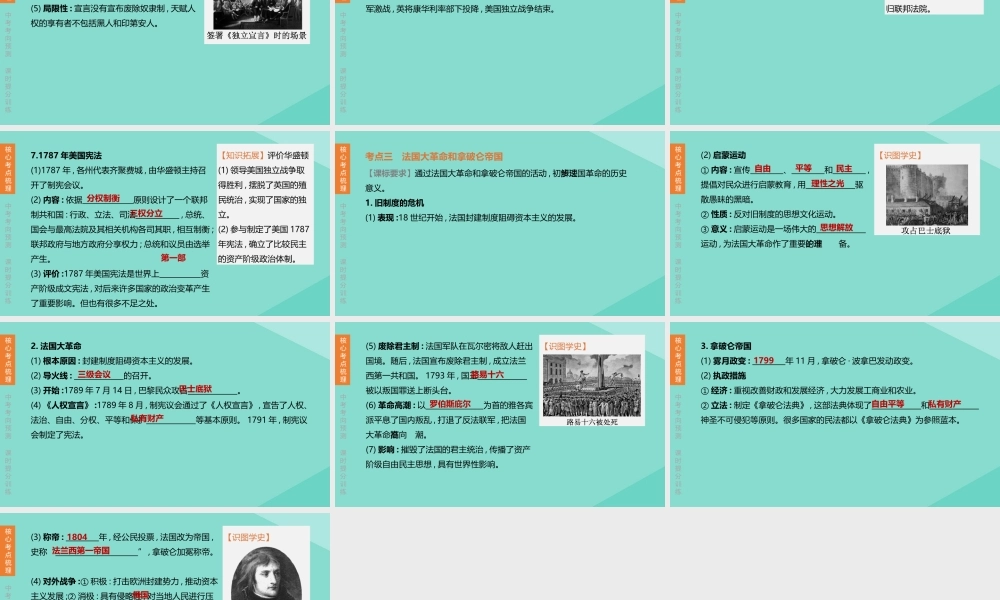The image size is (1000, 600).
Task: Click 【识图学史】 label above the Bastille picture
Action: 900,155
